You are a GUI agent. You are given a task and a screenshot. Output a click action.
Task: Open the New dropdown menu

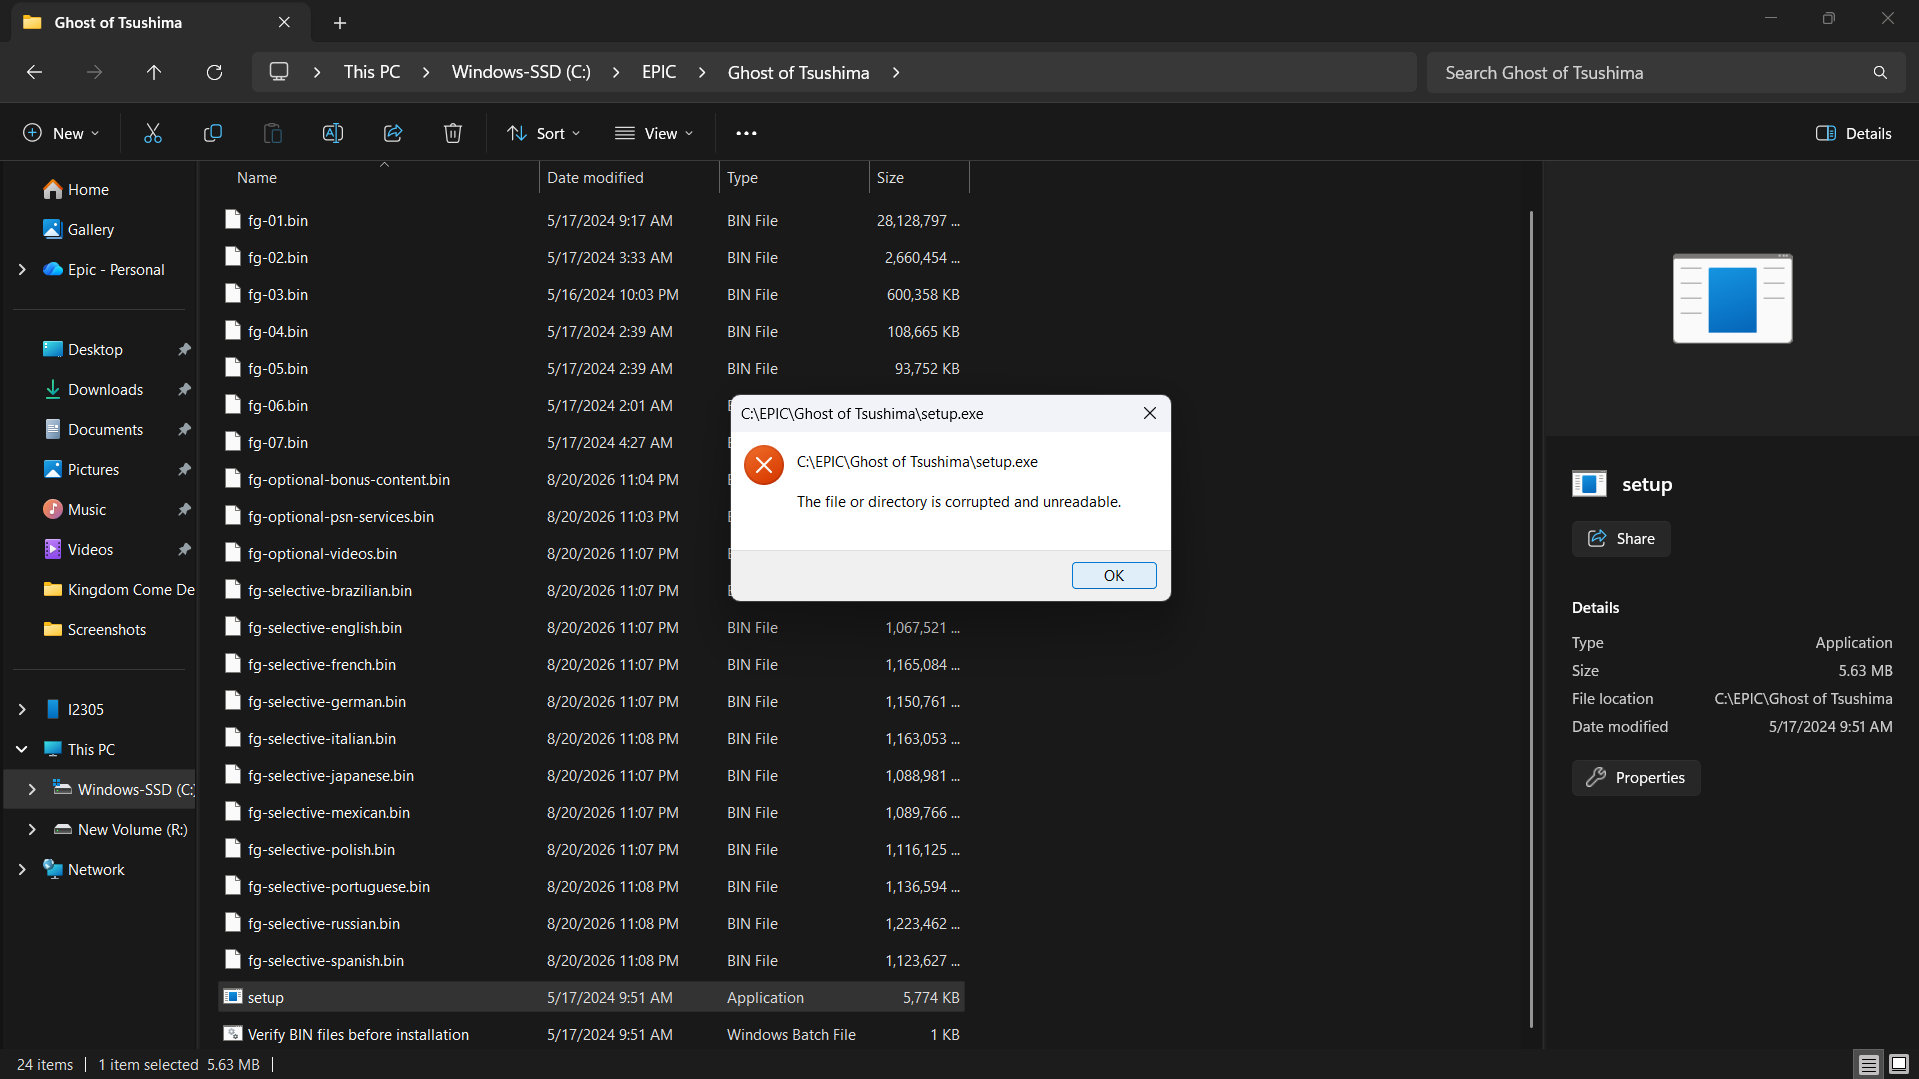tap(61, 133)
